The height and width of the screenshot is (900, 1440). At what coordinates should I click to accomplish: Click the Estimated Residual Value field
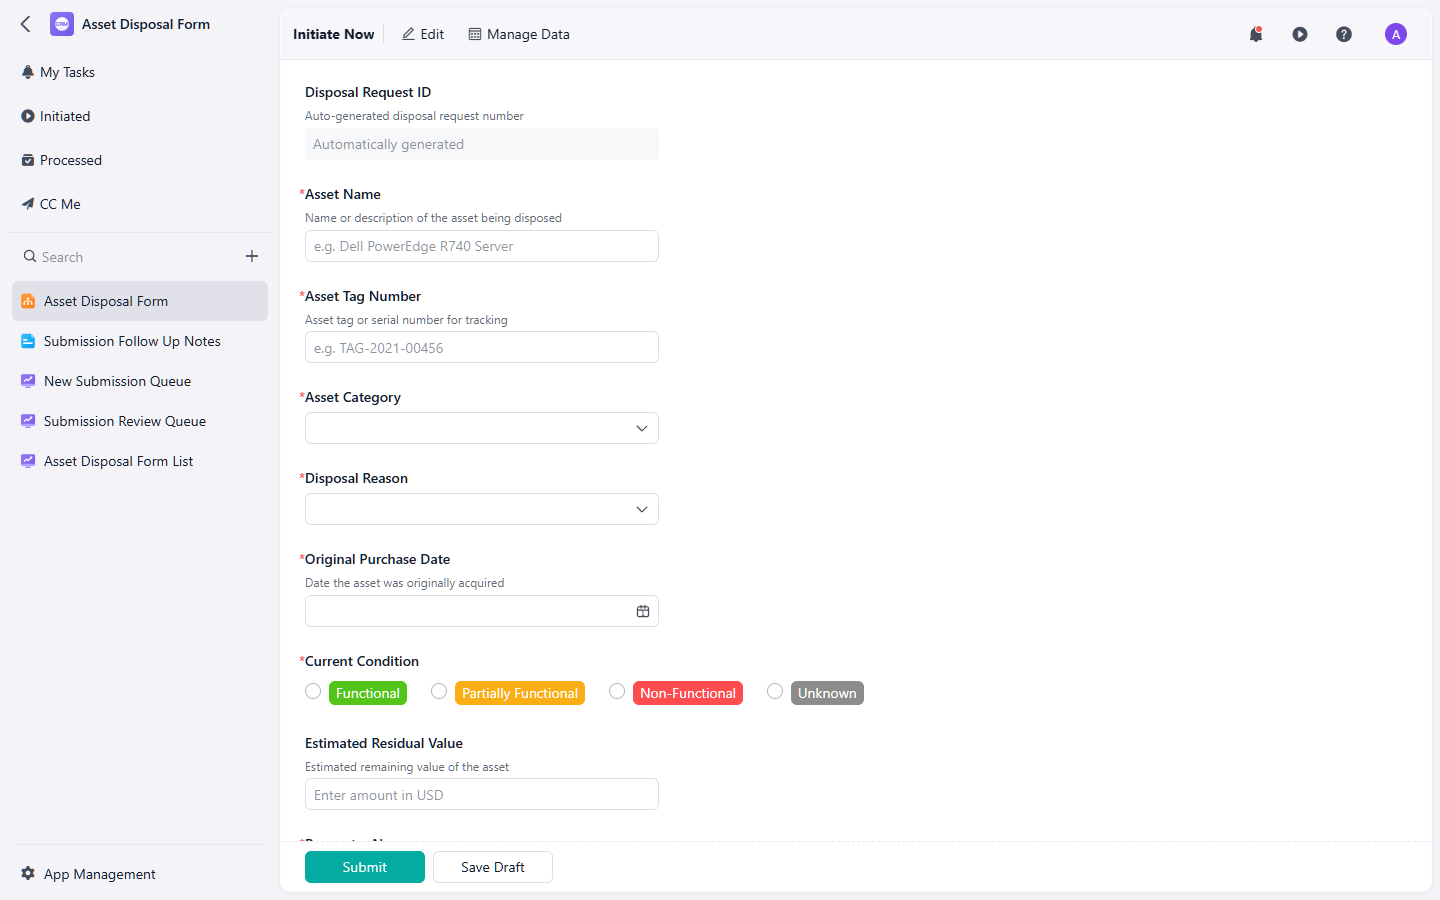[x=482, y=794]
